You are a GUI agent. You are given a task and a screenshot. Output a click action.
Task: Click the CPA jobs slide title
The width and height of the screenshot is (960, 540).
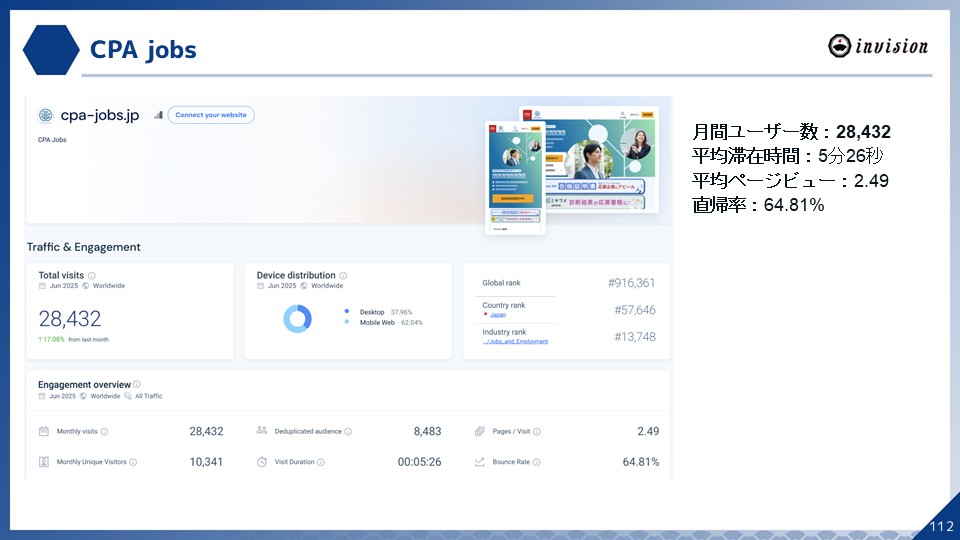coord(143,50)
